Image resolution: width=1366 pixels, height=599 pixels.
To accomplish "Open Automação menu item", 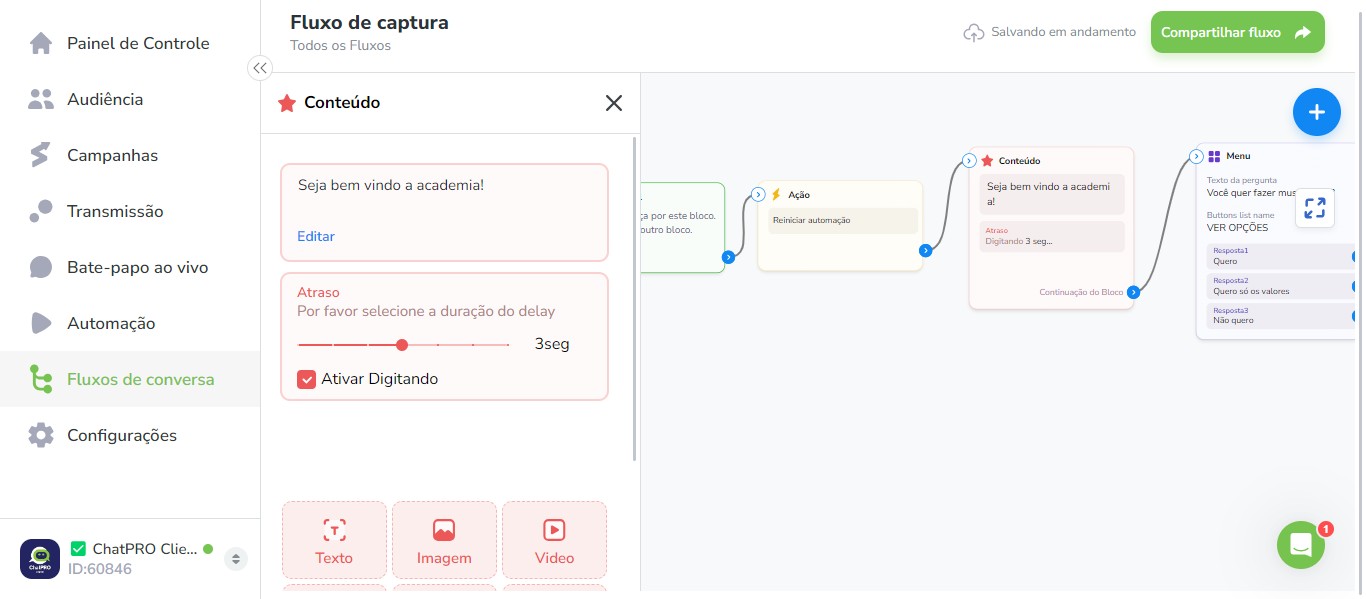I will pyautogui.click(x=130, y=323).
